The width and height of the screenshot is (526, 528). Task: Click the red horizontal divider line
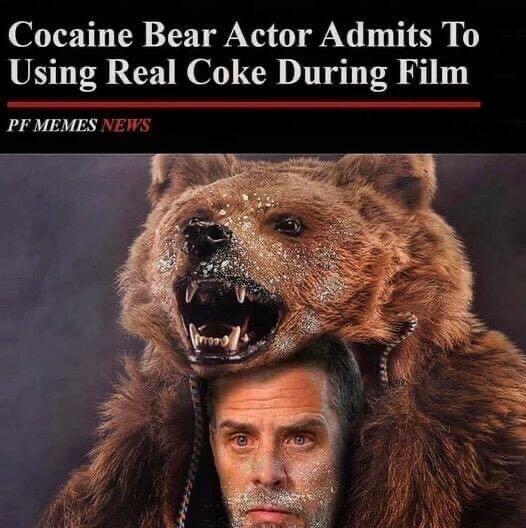tap(244, 105)
